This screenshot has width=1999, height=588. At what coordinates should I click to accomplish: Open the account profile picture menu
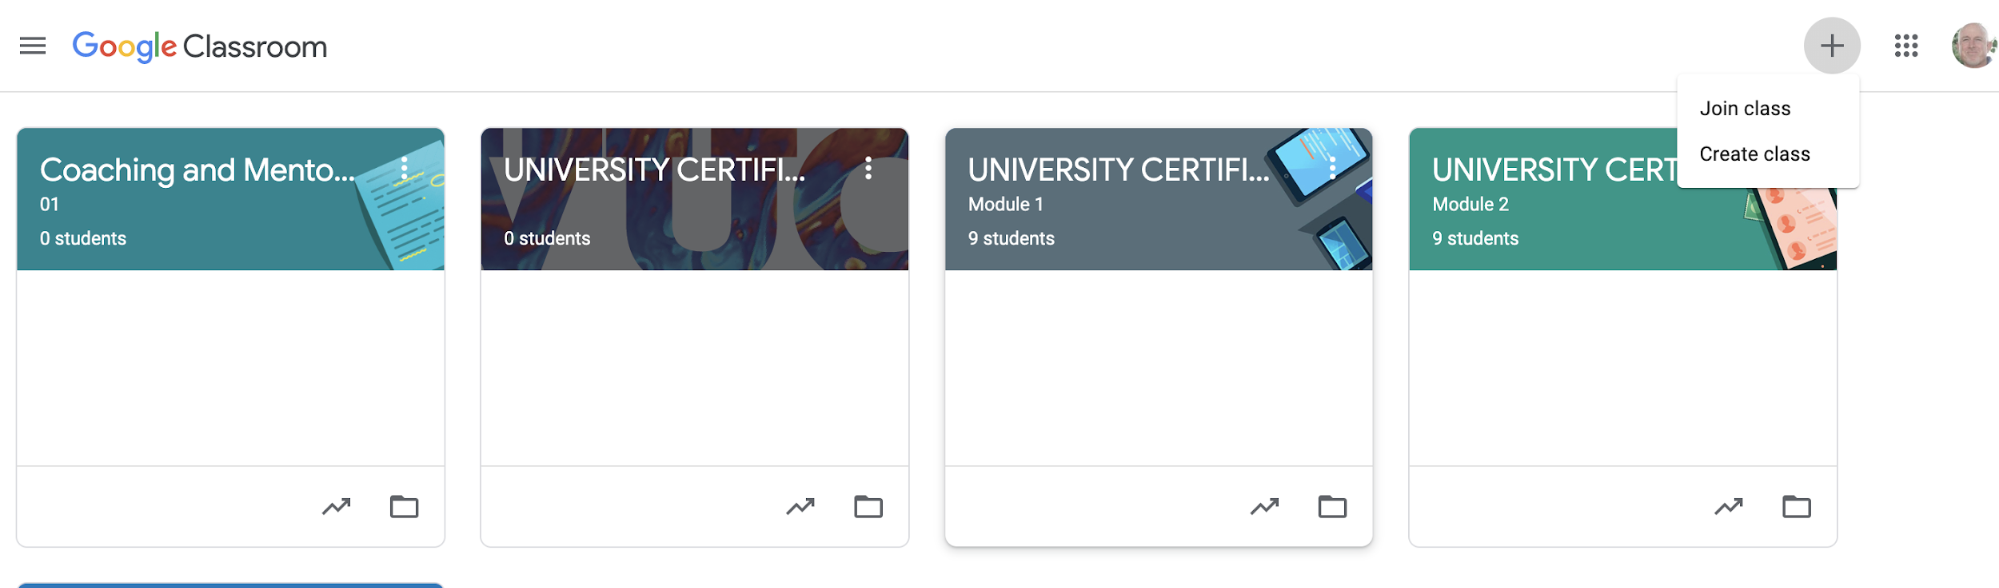point(1973,46)
